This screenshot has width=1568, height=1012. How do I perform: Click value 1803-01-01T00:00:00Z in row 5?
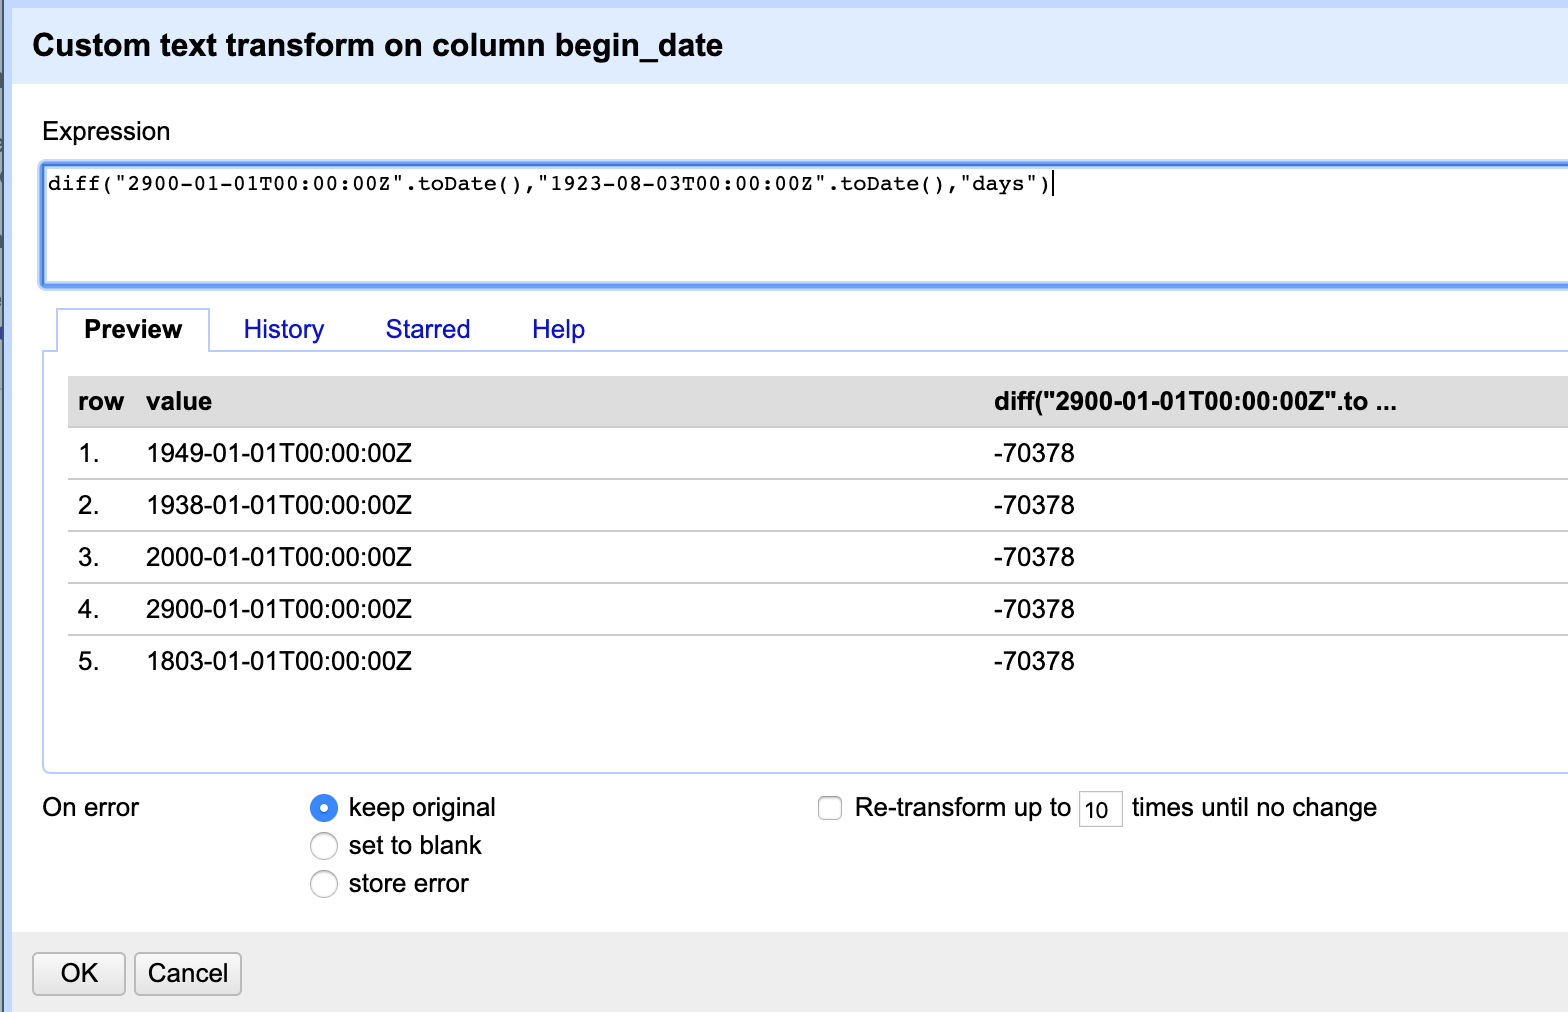(x=279, y=661)
